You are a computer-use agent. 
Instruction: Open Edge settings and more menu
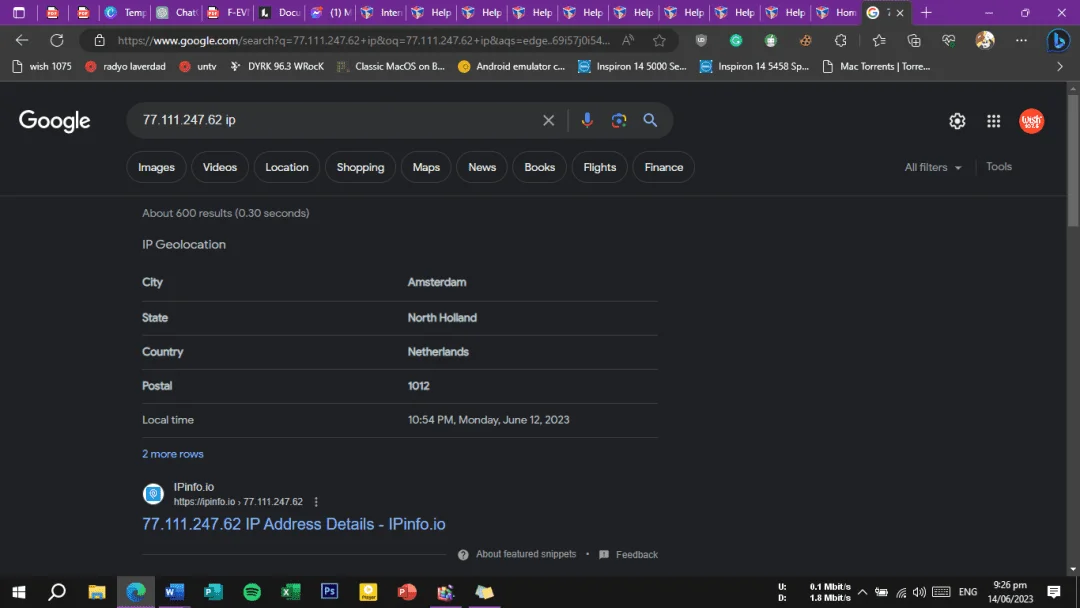point(1021,41)
